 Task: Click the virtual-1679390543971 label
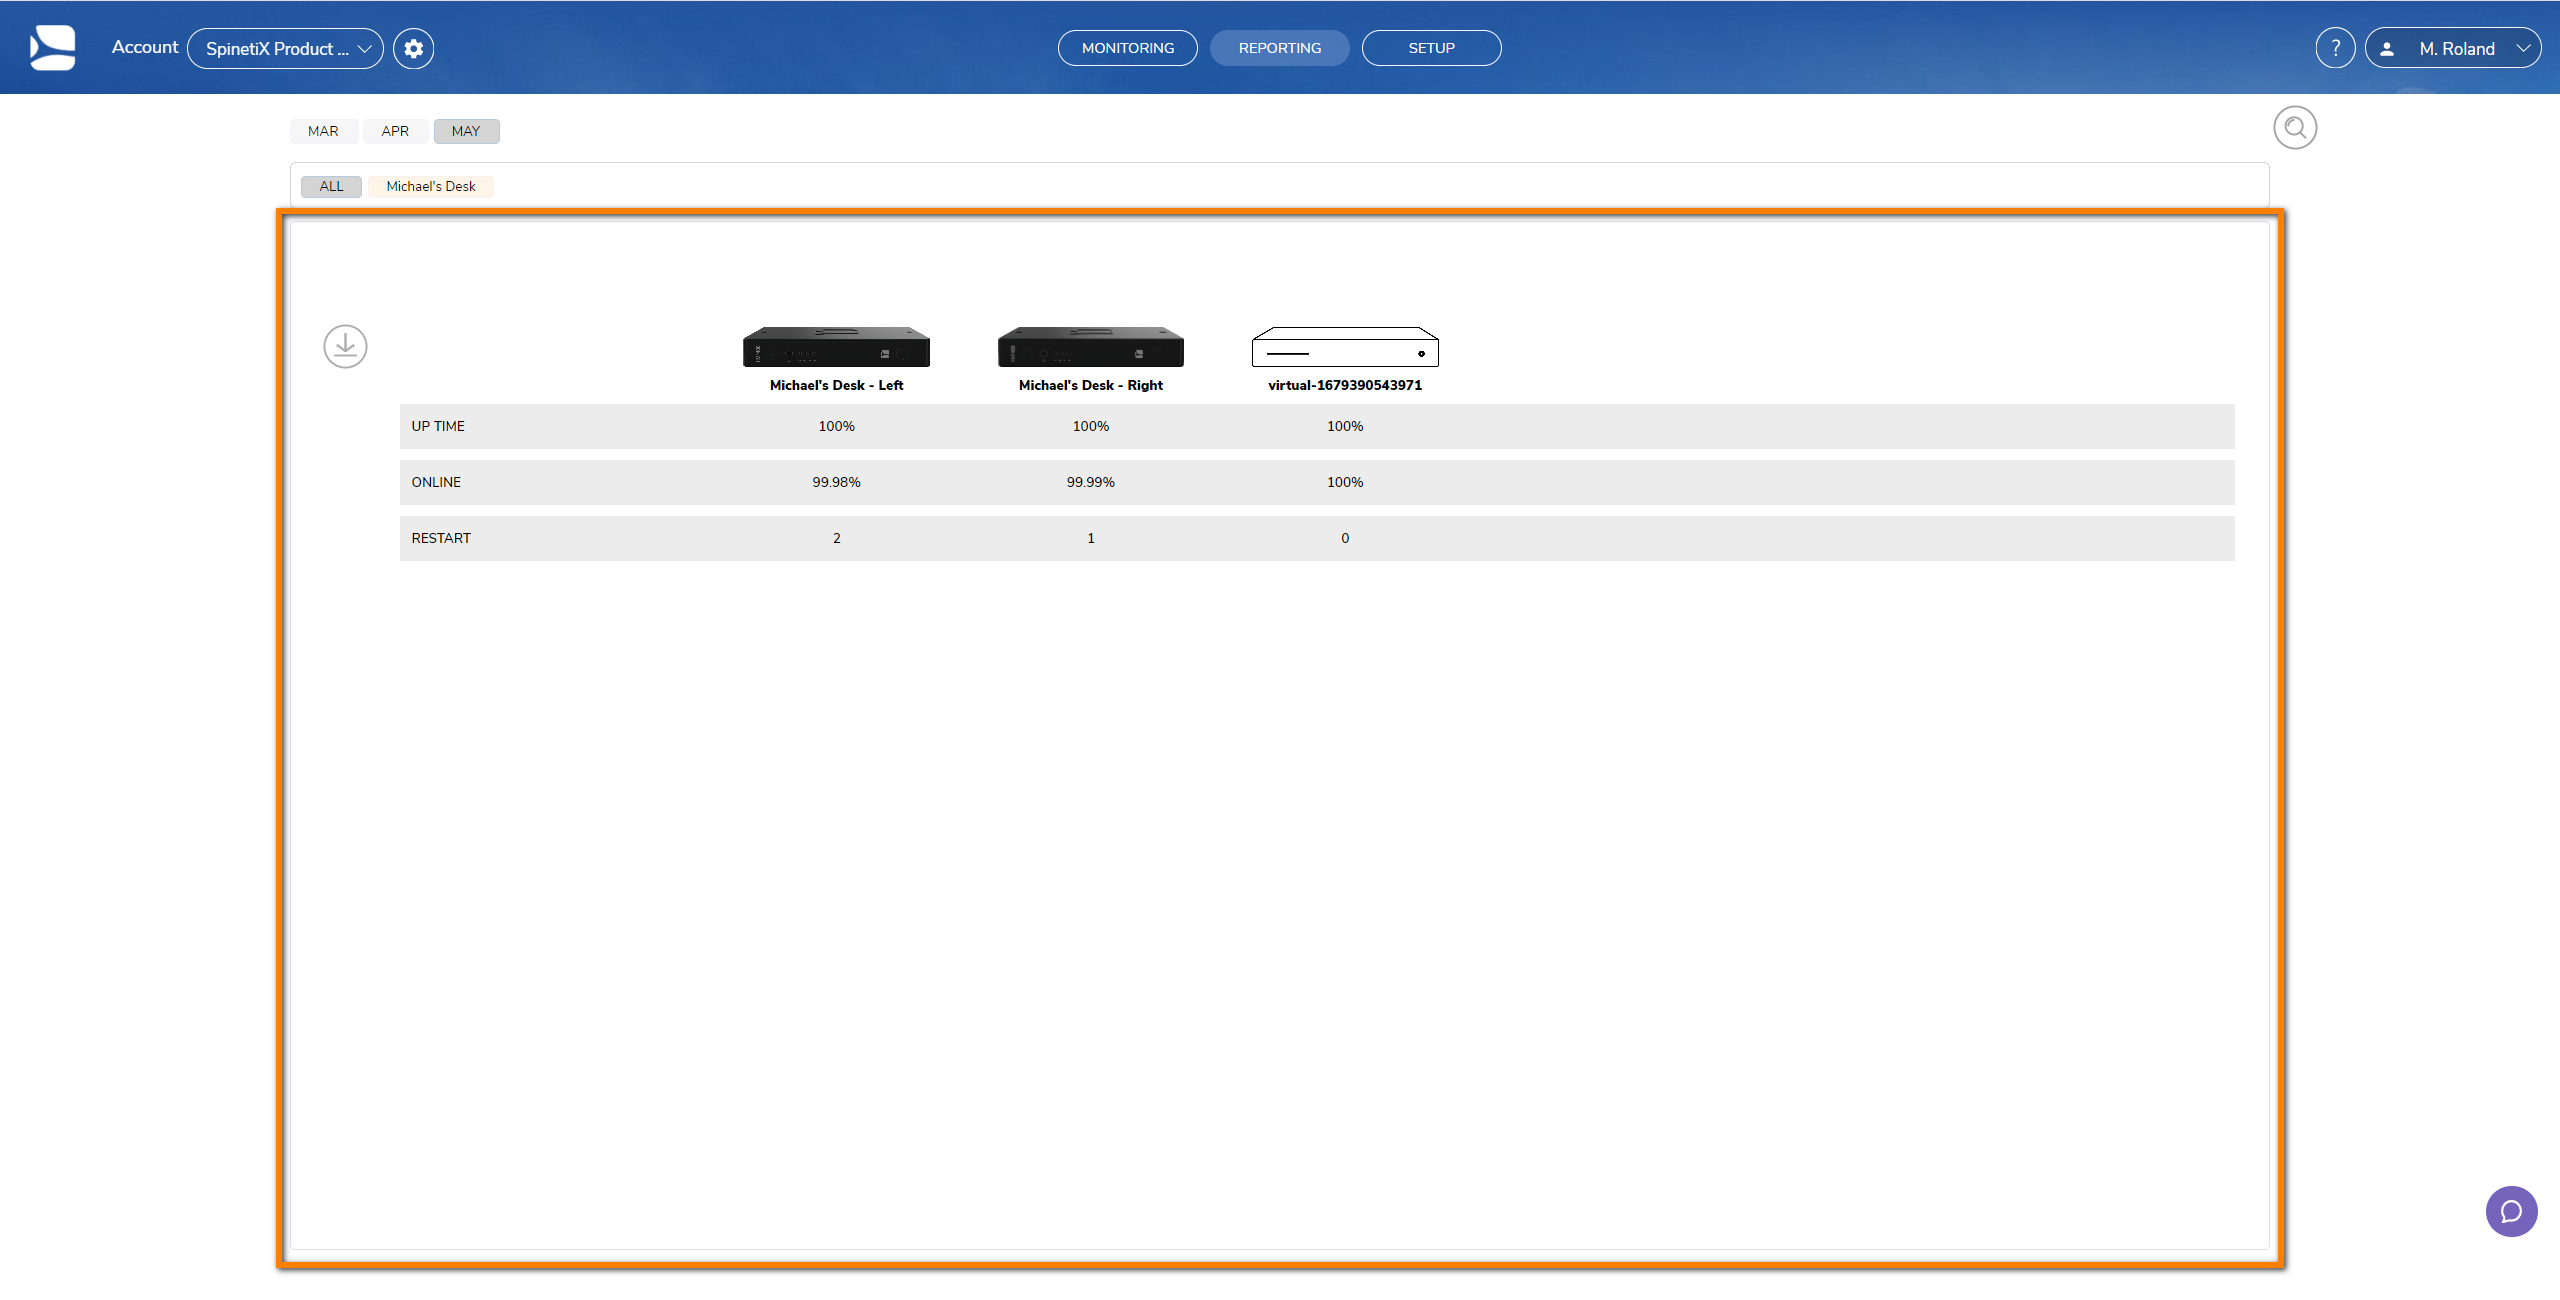tap(1345, 385)
